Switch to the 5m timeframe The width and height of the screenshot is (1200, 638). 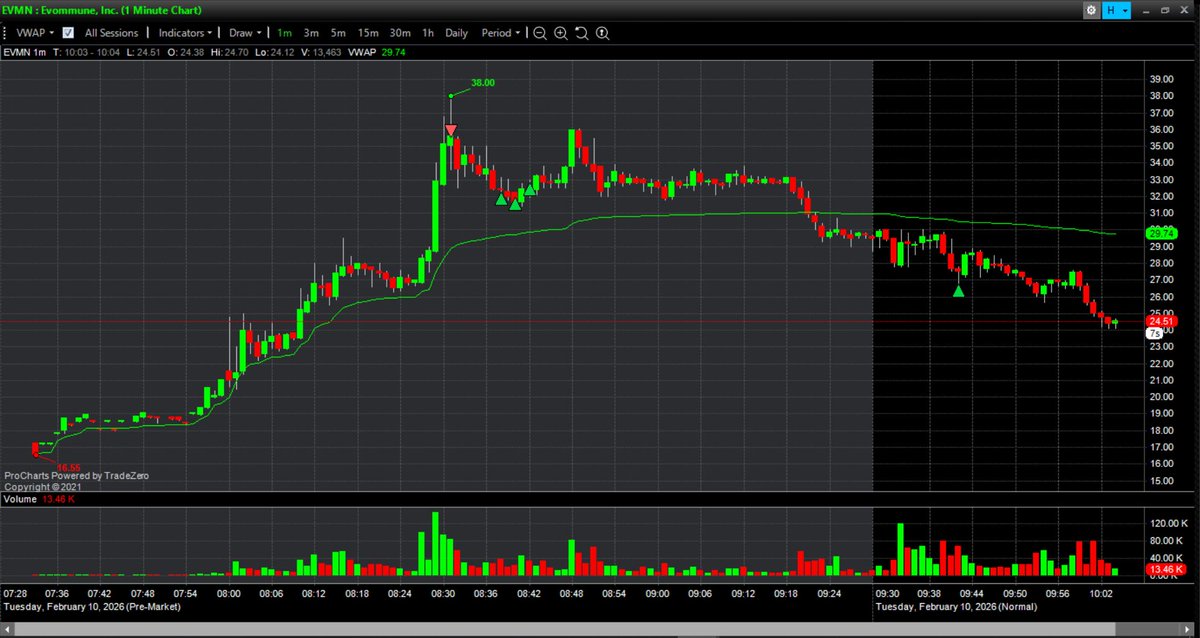click(338, 33)
